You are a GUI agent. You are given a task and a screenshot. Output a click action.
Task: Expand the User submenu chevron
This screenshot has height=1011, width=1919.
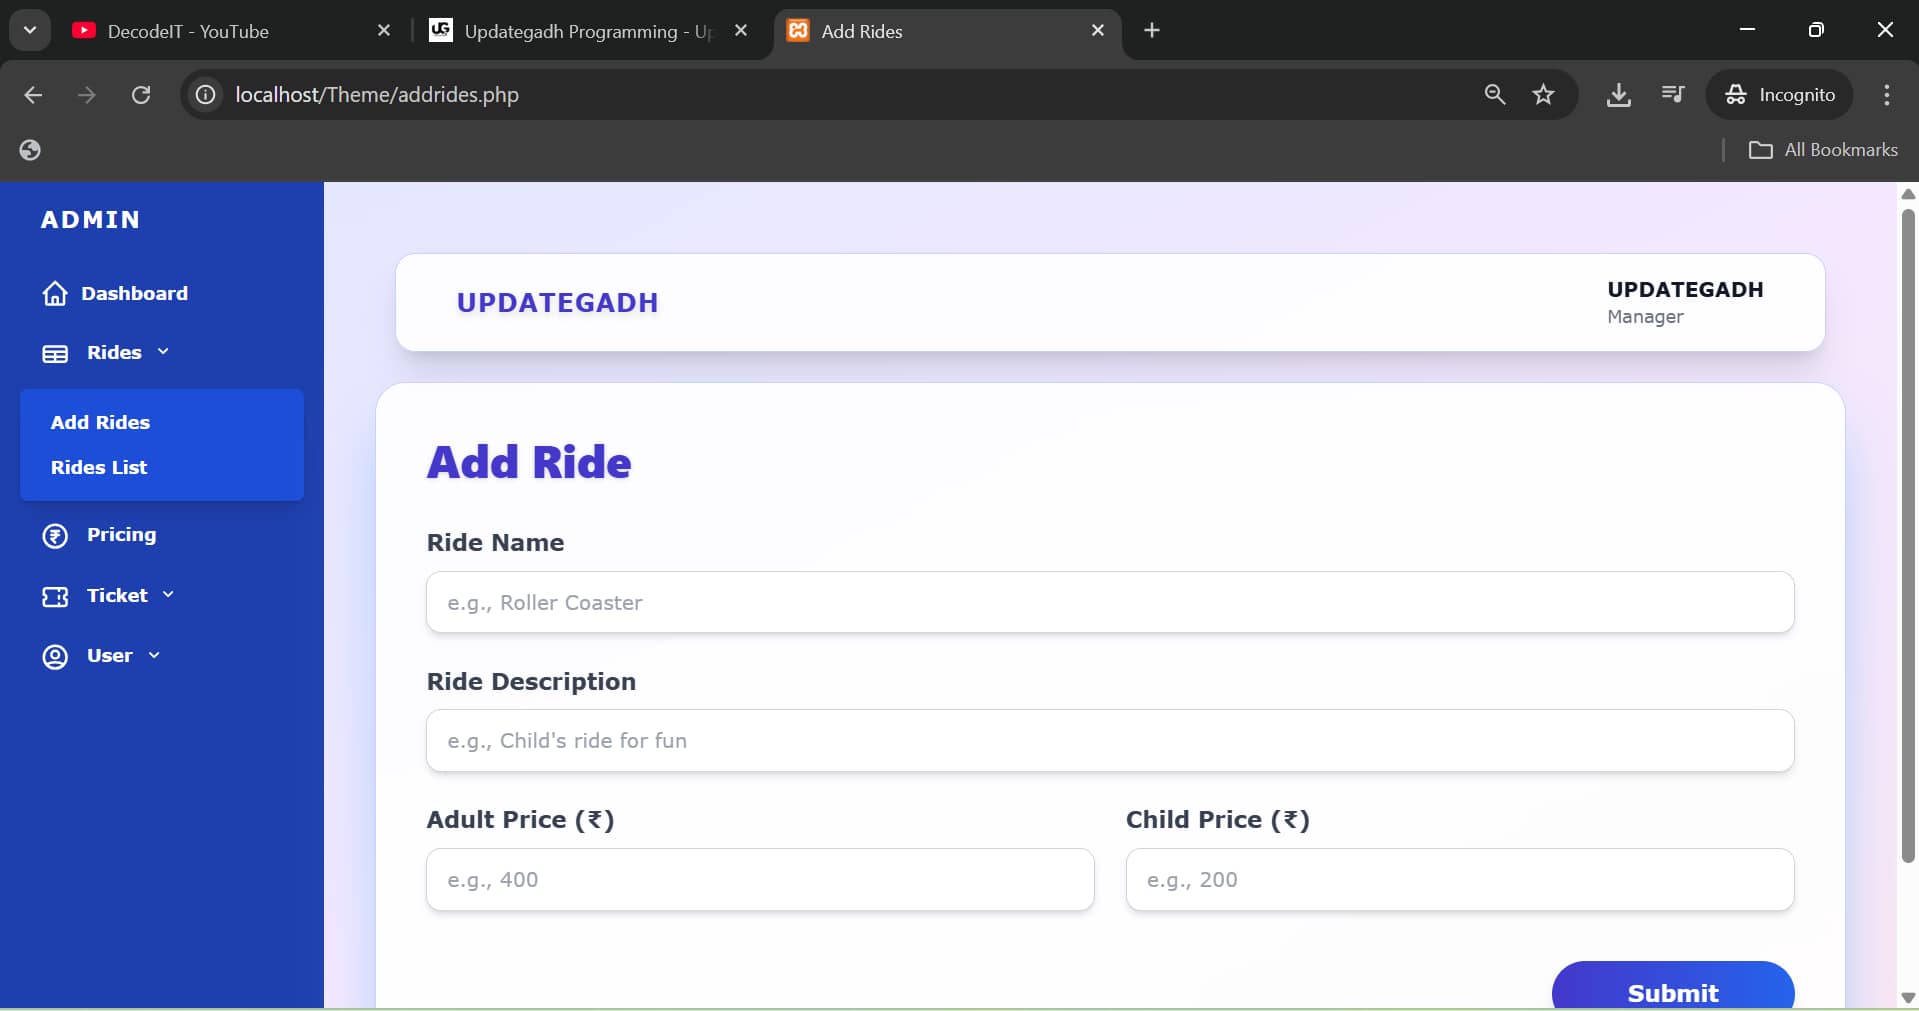pos(154,656)
